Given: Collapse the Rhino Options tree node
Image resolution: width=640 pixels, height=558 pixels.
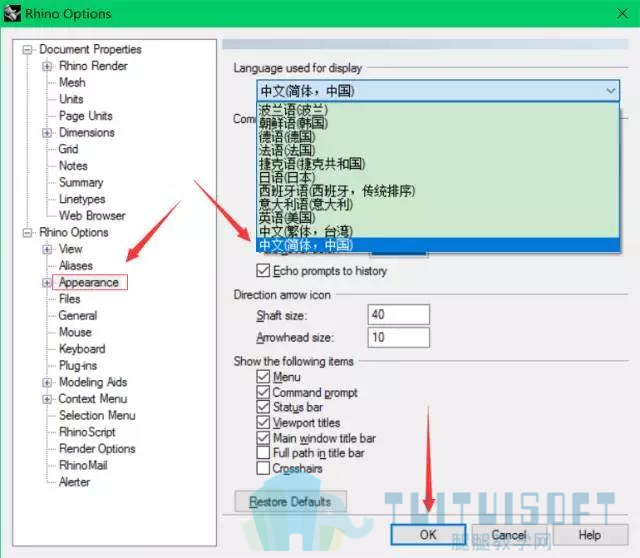Looking at the screenshot, I should tap(27, 233).
